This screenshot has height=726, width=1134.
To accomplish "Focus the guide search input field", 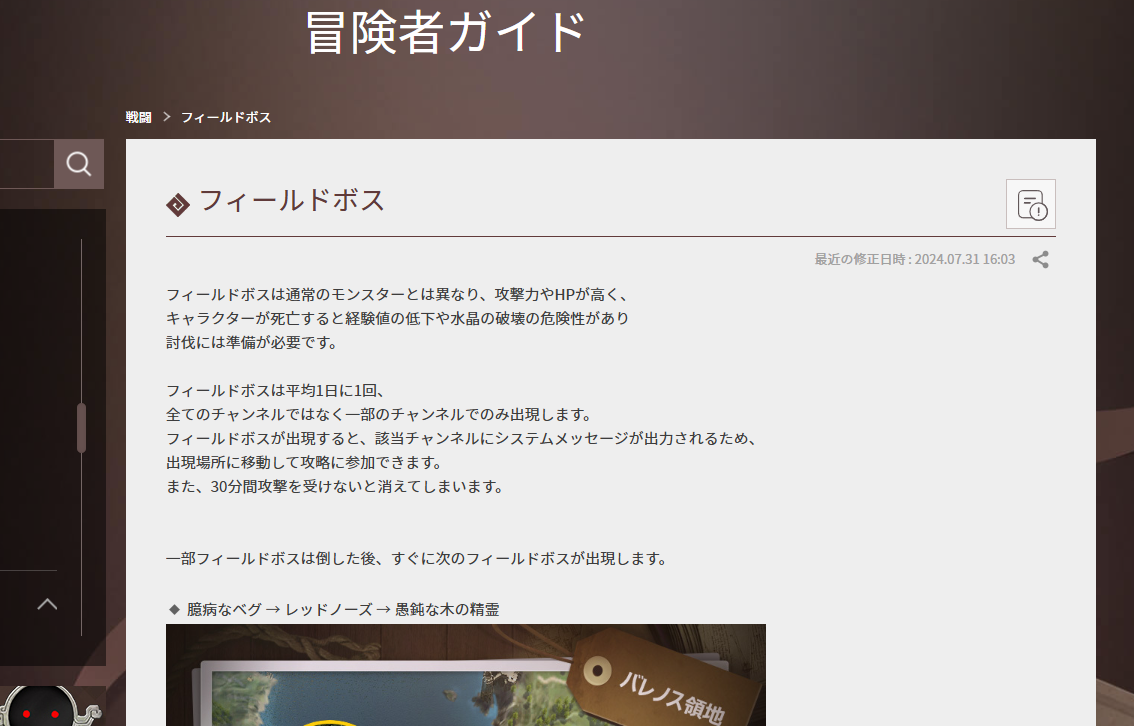I will coord(26,164).
